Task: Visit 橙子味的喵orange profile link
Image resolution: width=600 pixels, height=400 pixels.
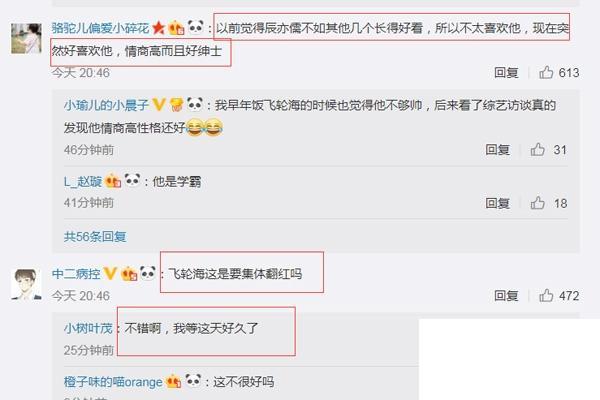Action: click(x=113, y=382)
